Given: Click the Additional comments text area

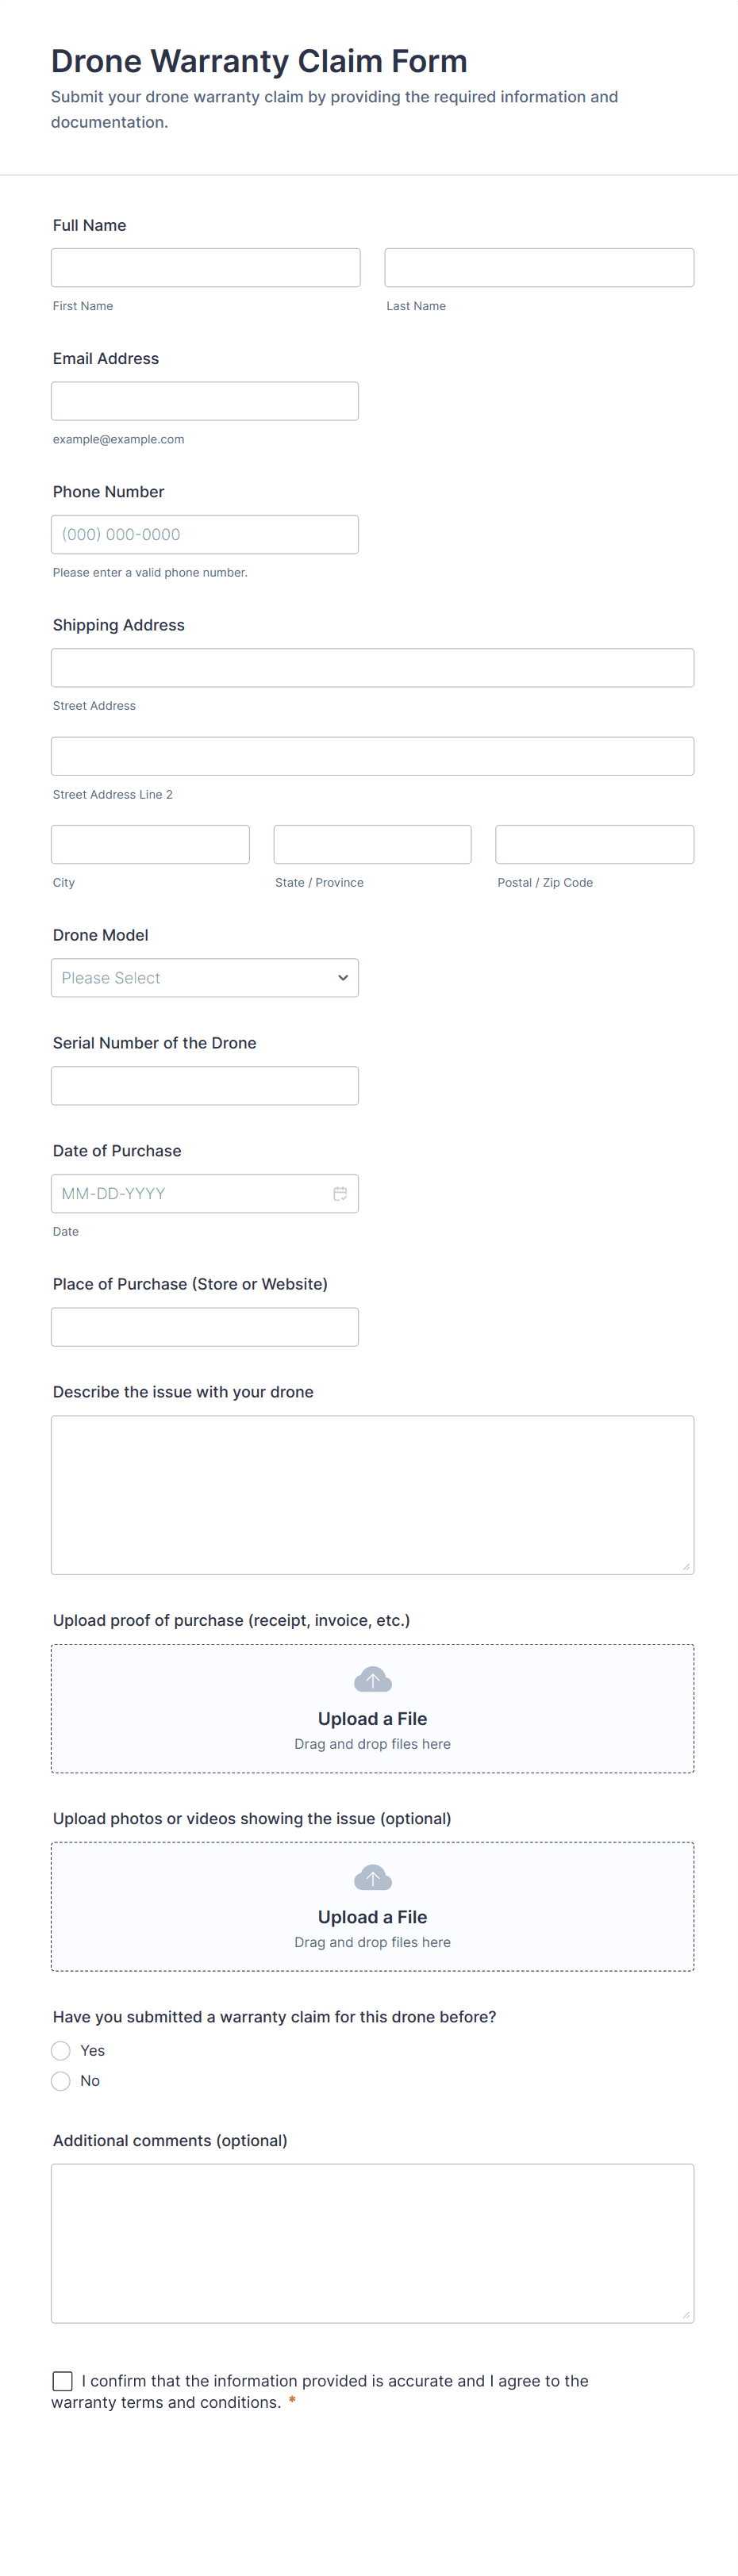Looking at the screenshot, I should (x=372, y=2242).
